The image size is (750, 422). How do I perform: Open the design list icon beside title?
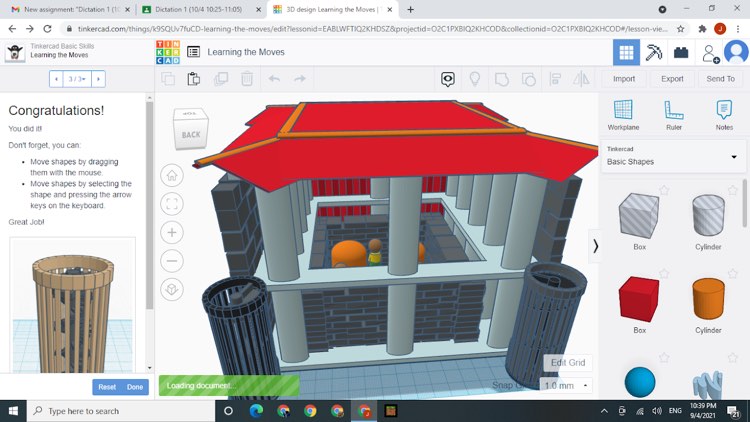tap(194, 52)
